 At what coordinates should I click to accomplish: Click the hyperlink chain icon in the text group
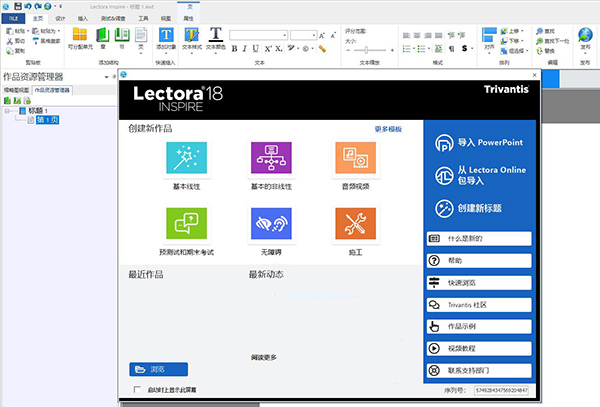tap(322, 49)
